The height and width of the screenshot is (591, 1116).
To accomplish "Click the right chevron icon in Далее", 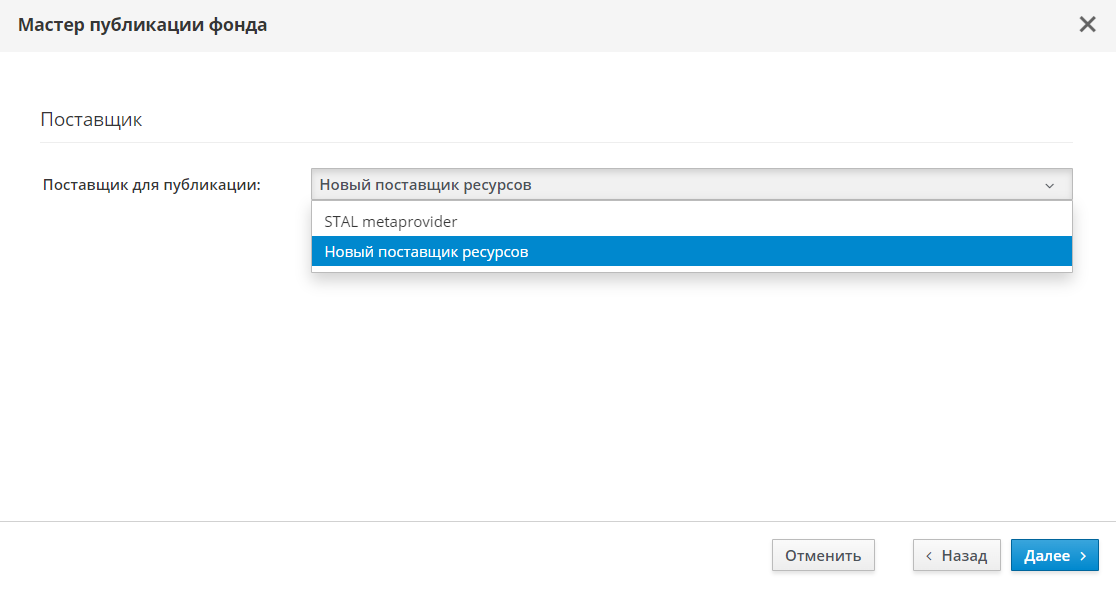I will 1082,556.
